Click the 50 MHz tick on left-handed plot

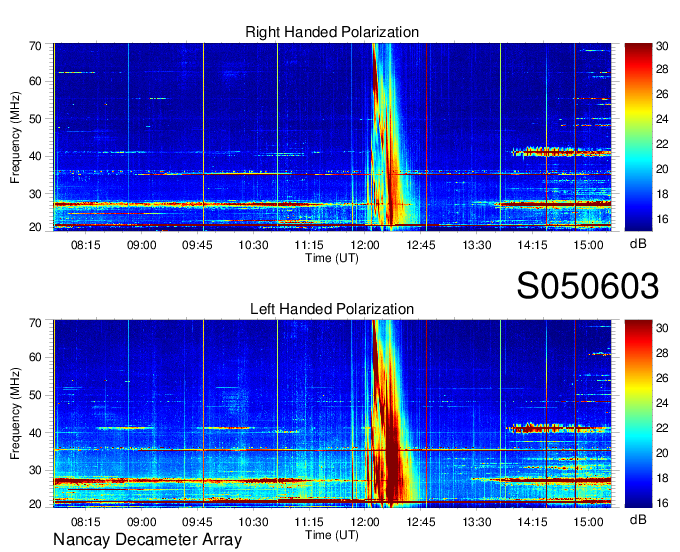tap(35, 395)
